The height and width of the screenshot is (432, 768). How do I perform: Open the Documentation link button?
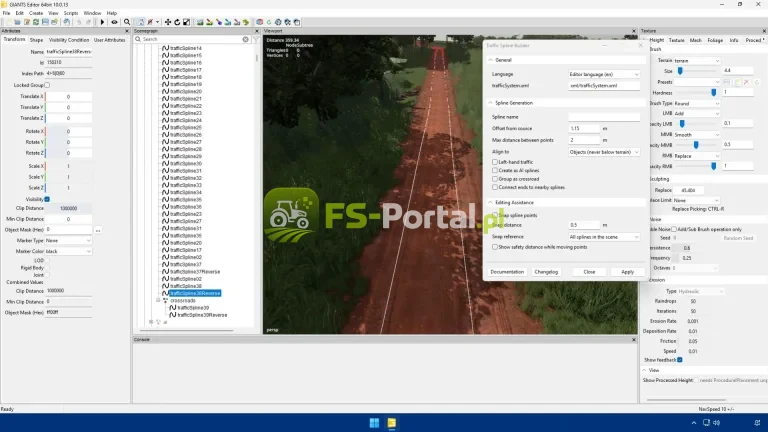507,272
